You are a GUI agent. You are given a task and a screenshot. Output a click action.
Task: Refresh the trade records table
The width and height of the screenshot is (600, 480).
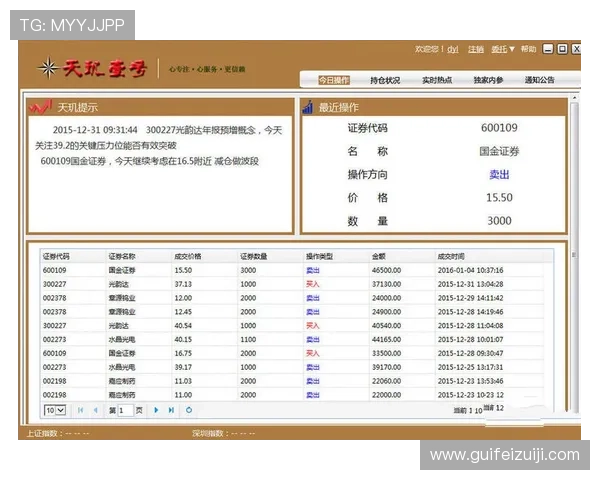(189, 410)
